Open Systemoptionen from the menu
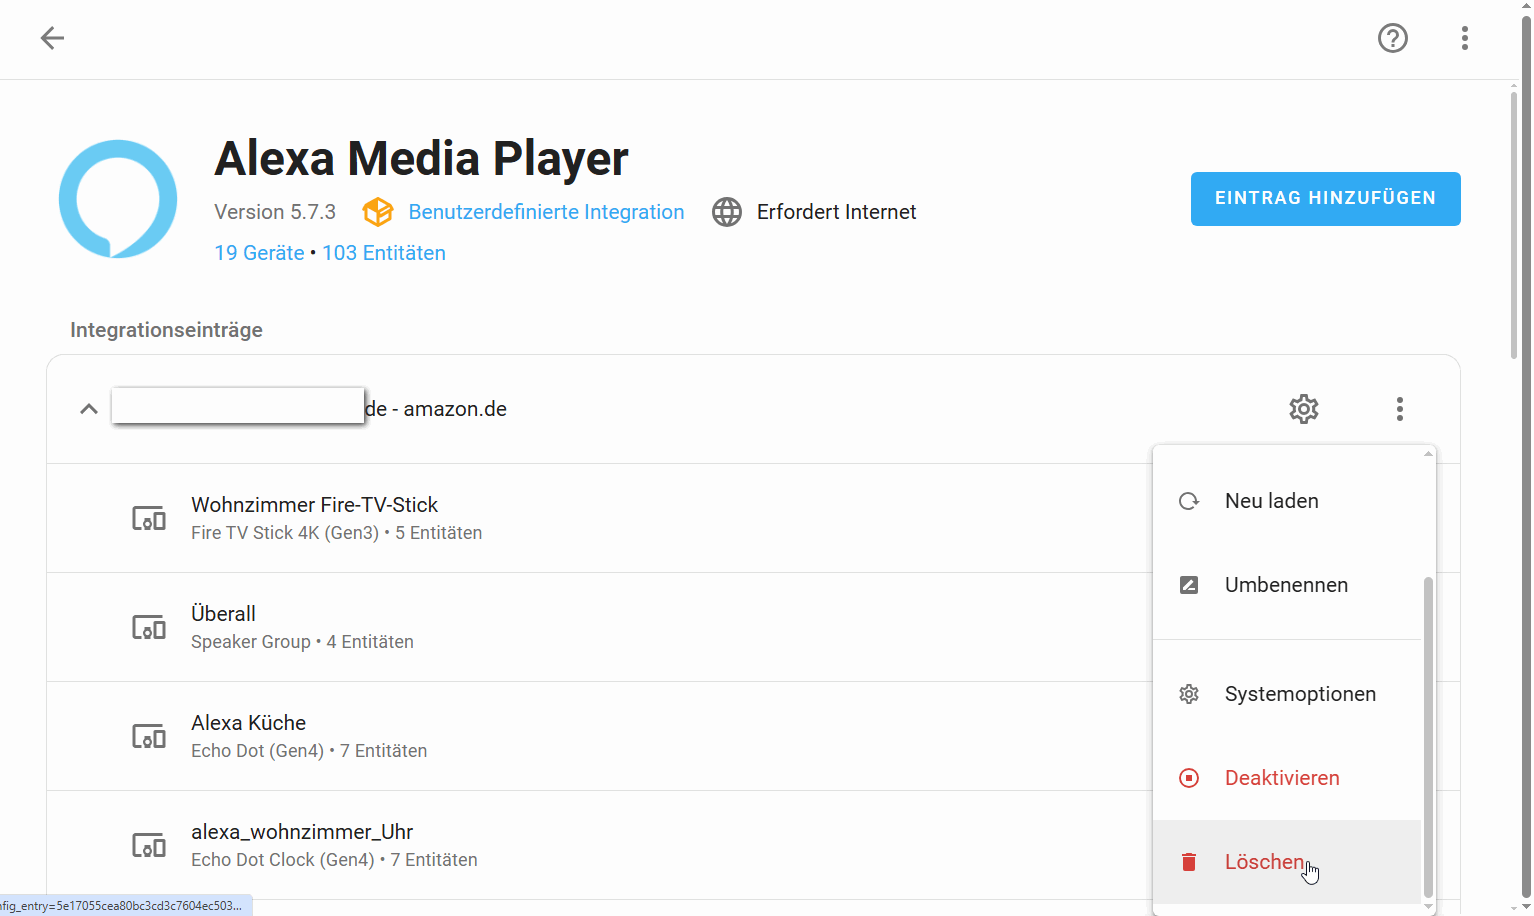The height and width of the screenshot is (916, 1534). pyautogui.click(x=1287, y=694)
